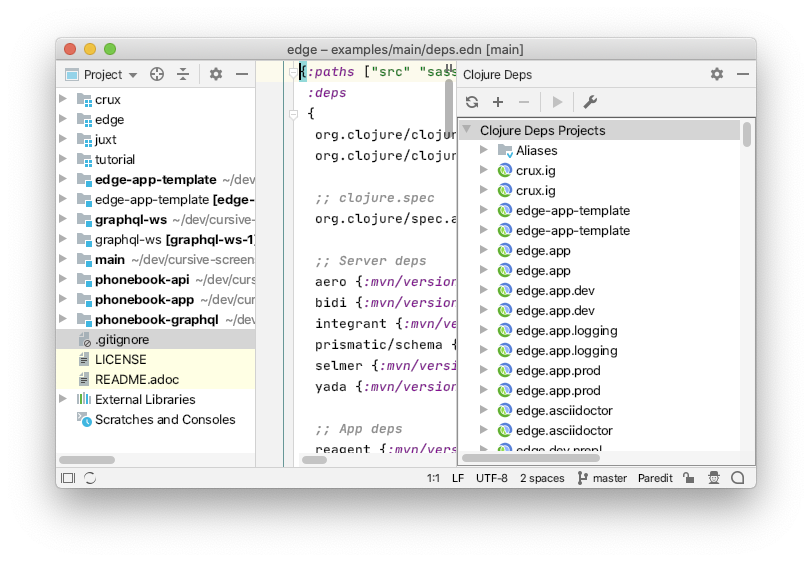812x562 pixels.
Task: Click the Project panel horizontal scrollbar
Action: click(x=87, y=460)
